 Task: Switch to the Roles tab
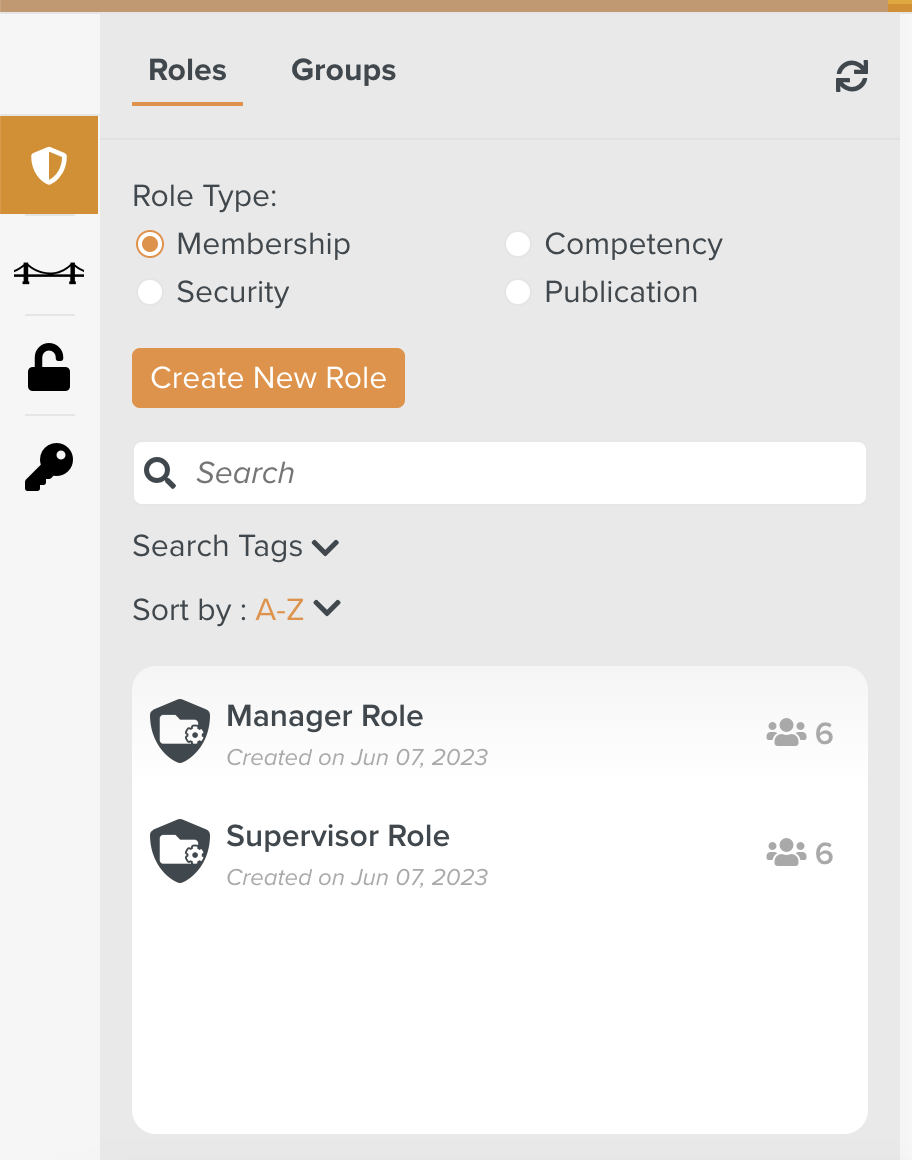(187, 71)
